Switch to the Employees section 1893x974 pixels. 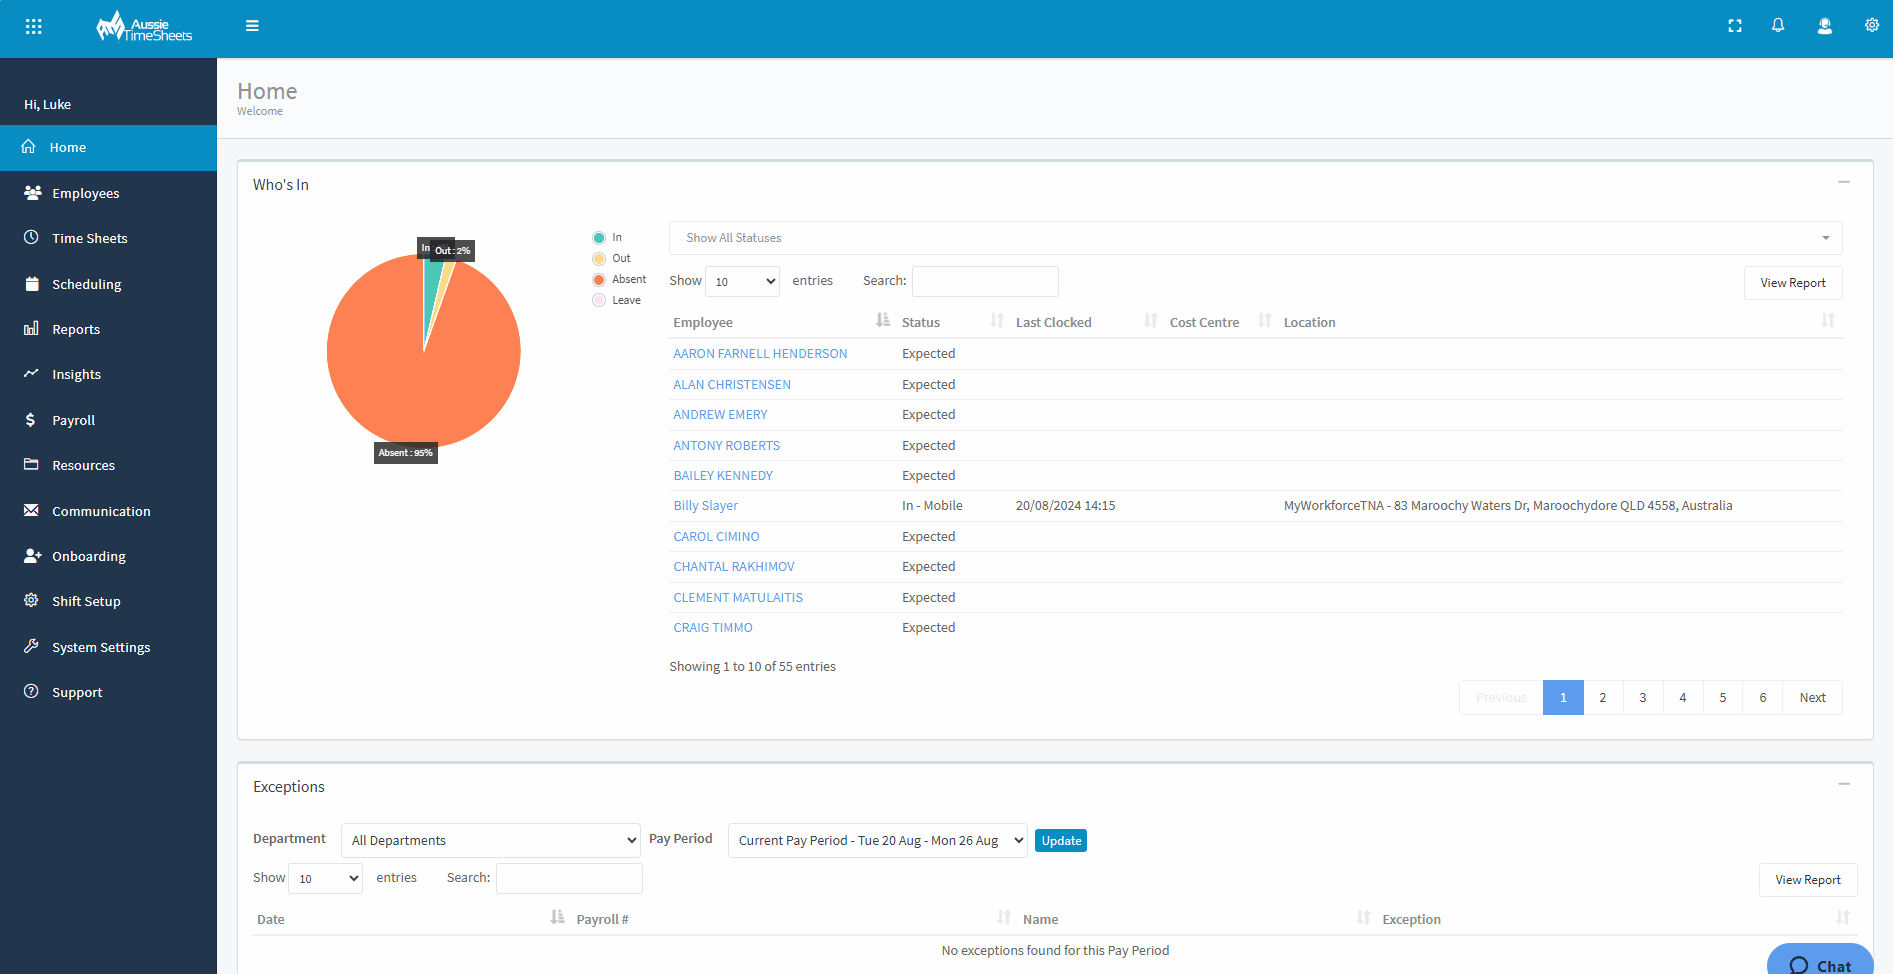click(86, 193)
